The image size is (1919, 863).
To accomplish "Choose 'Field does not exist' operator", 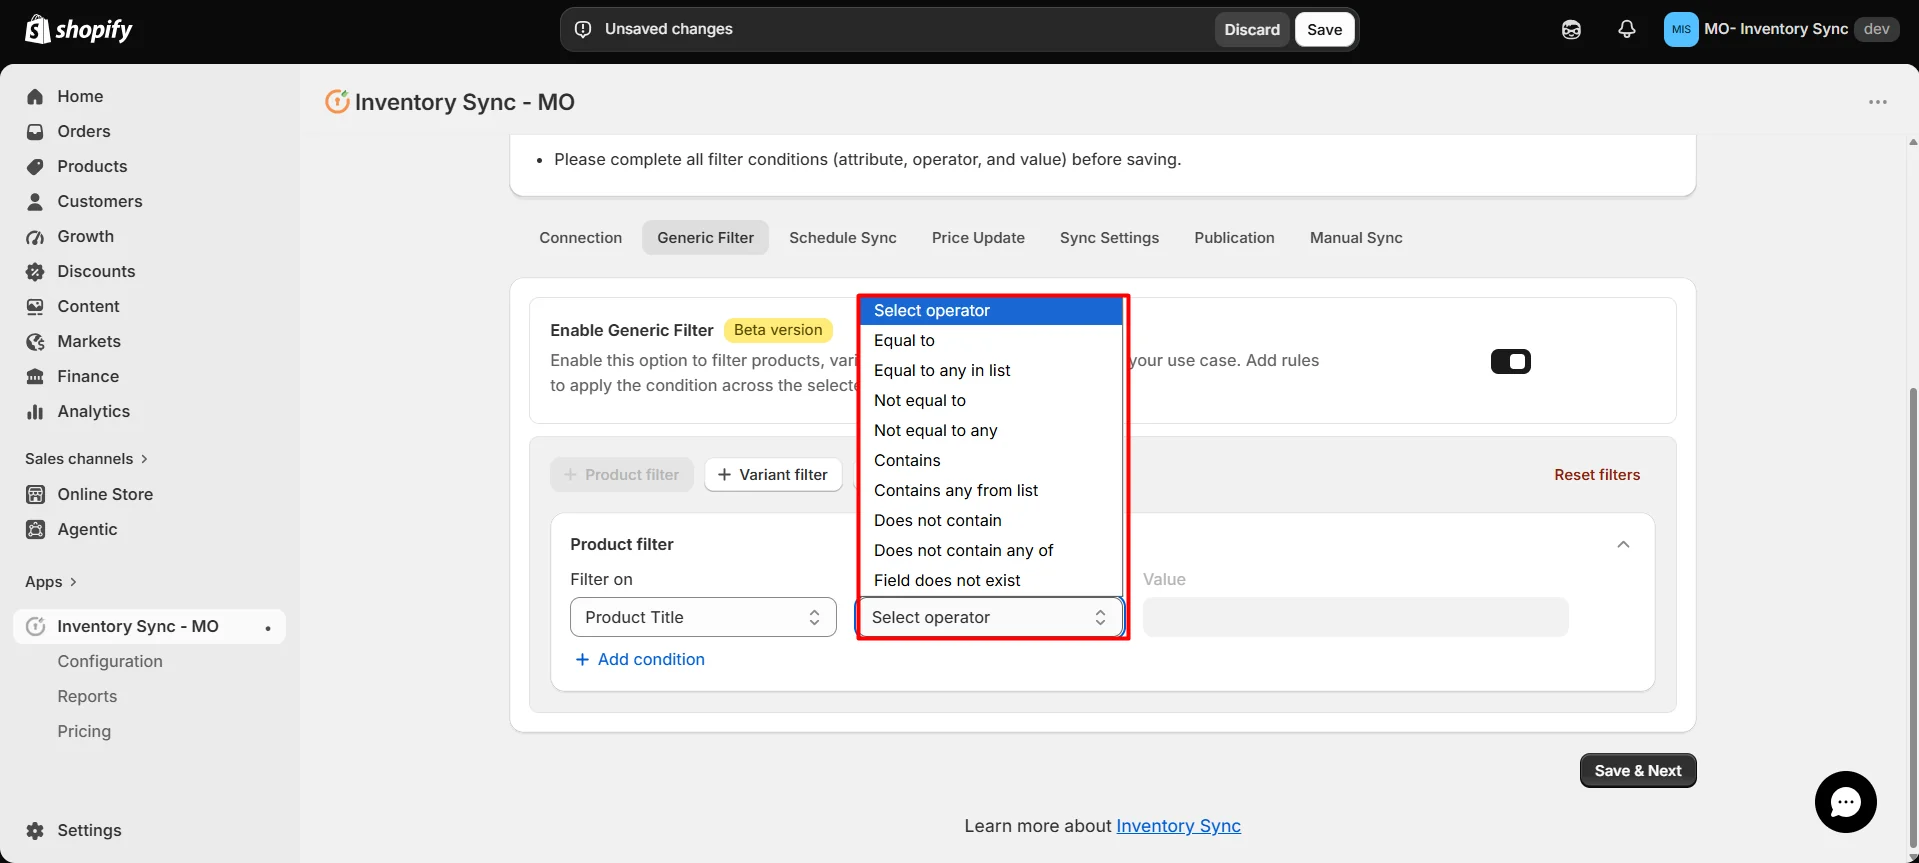I will pyautogui.click(x=991, y=580).
